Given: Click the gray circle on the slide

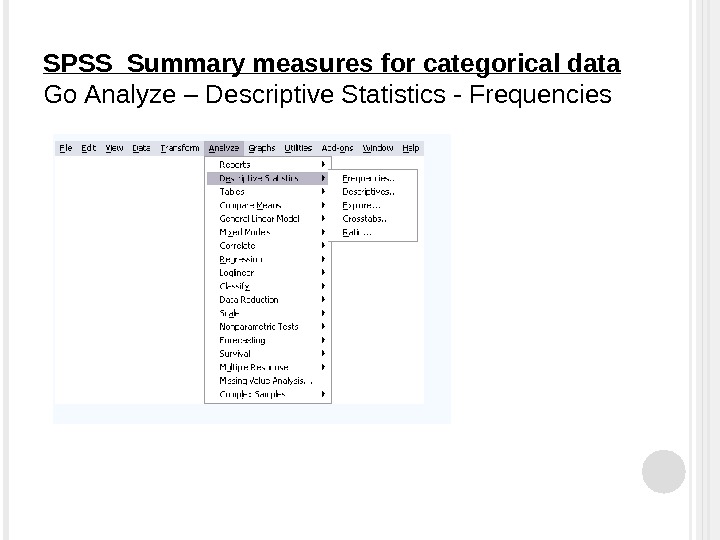Looking at the screenshot, I should pyautogui.click(x=663, y=471).
